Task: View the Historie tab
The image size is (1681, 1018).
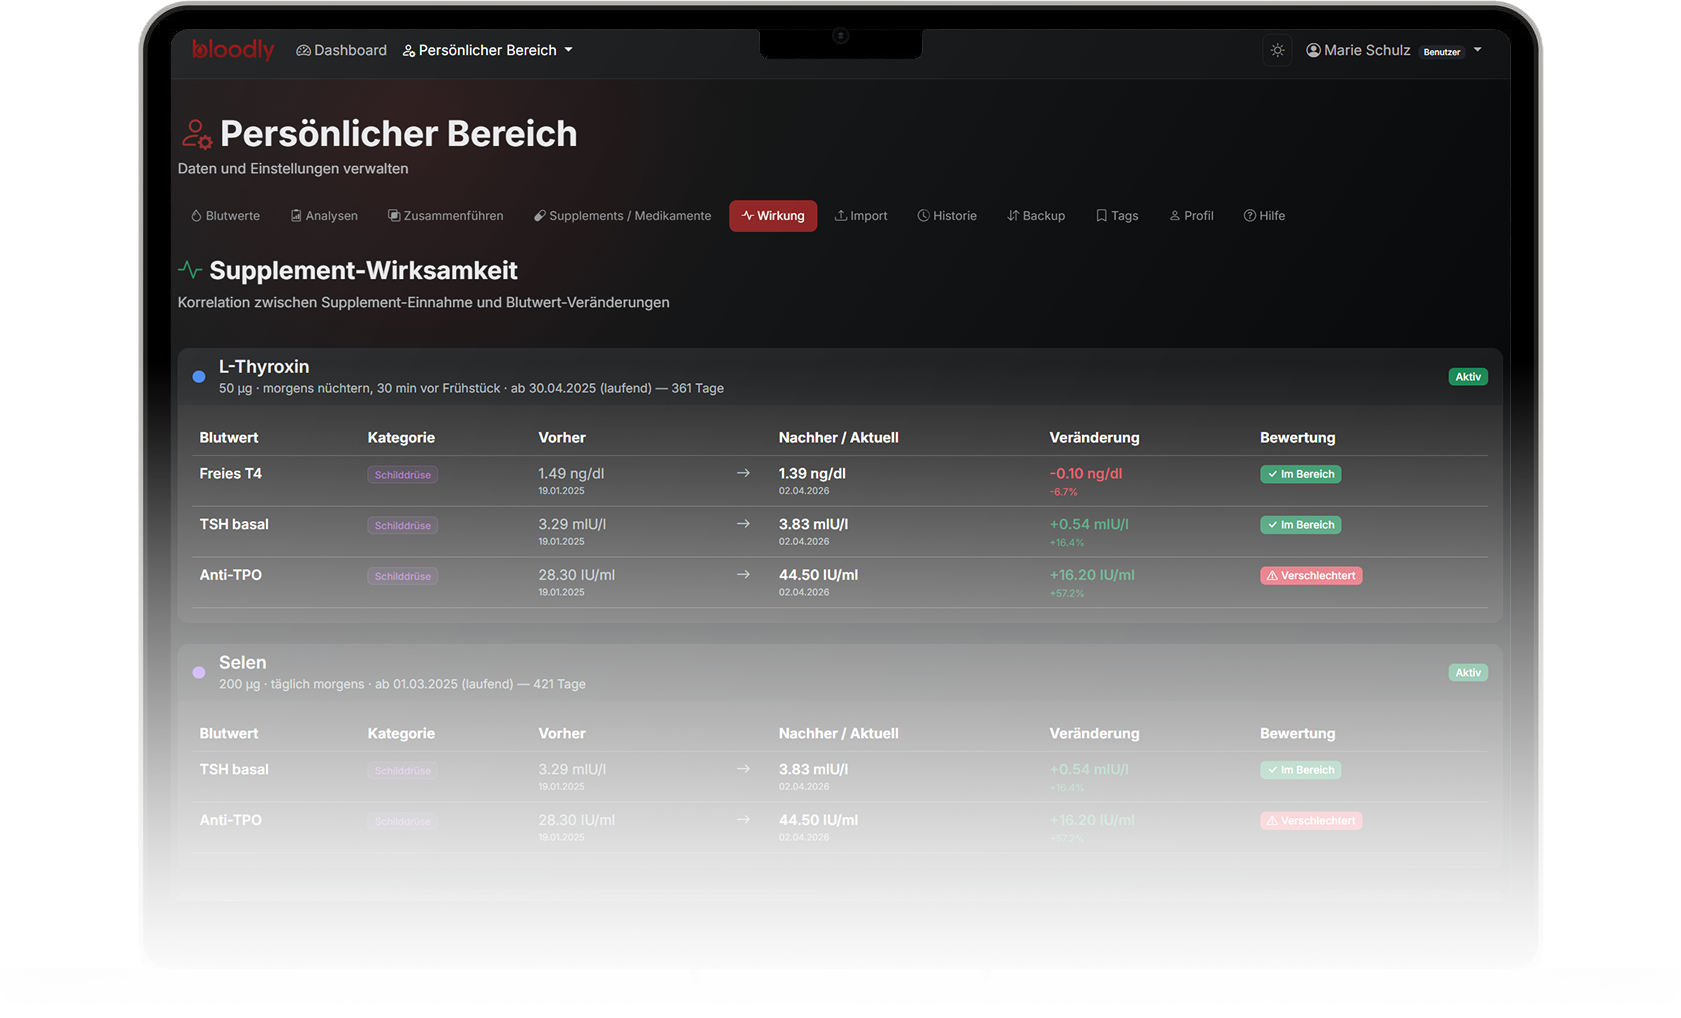Action: (x=947, y=216)
